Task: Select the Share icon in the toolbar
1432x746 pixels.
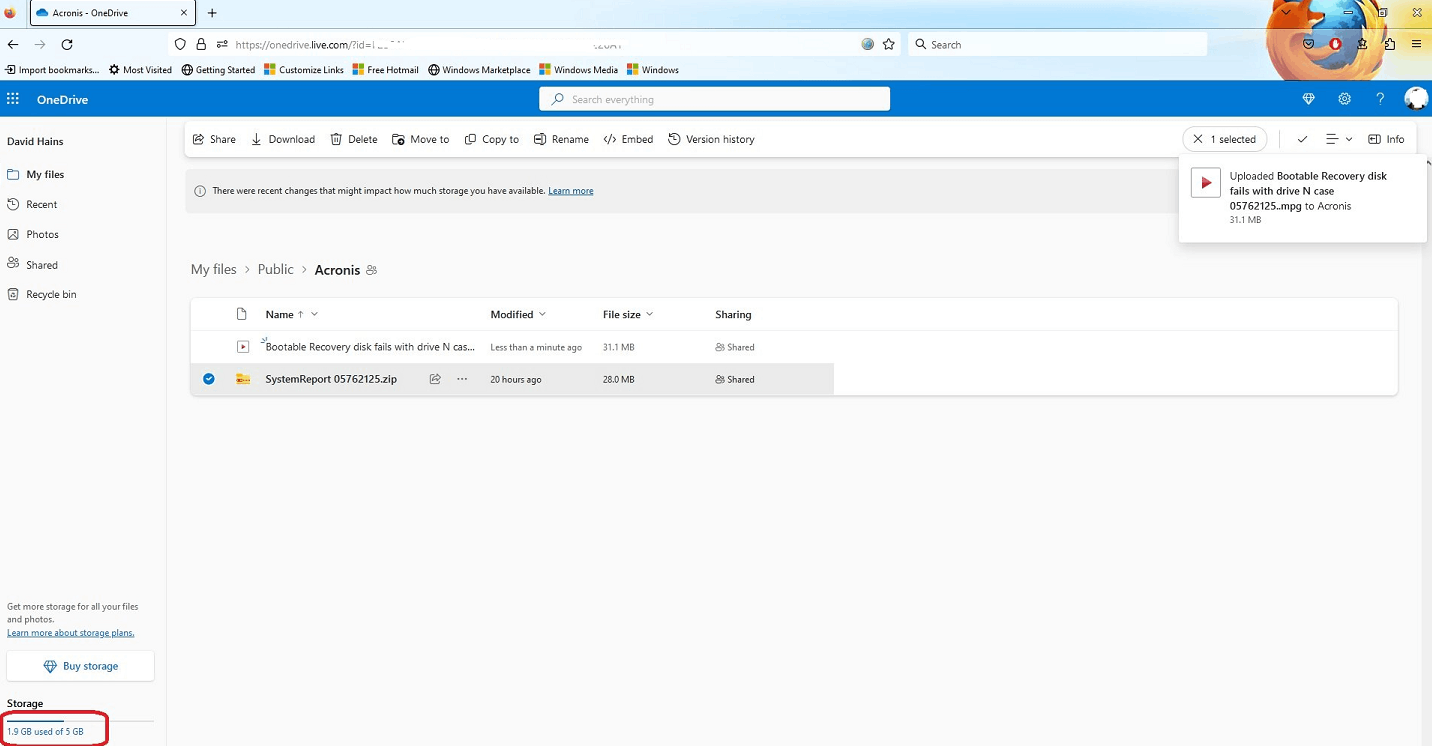Action: (197, 139)
